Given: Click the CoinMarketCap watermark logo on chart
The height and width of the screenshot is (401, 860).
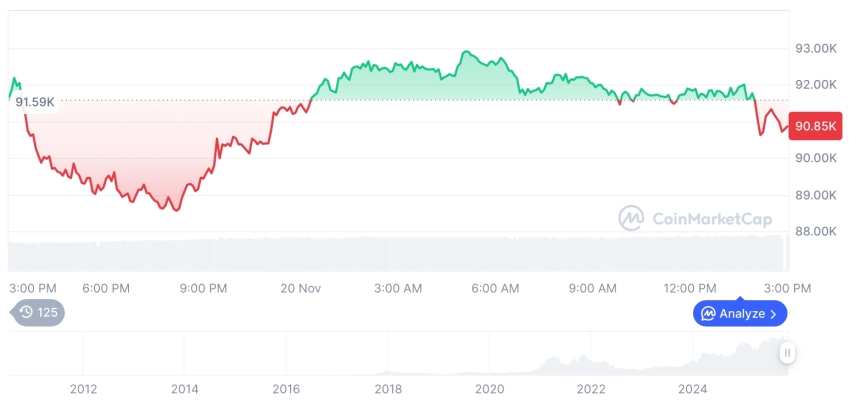Looking at the screenshot, I should pos(631,218).
